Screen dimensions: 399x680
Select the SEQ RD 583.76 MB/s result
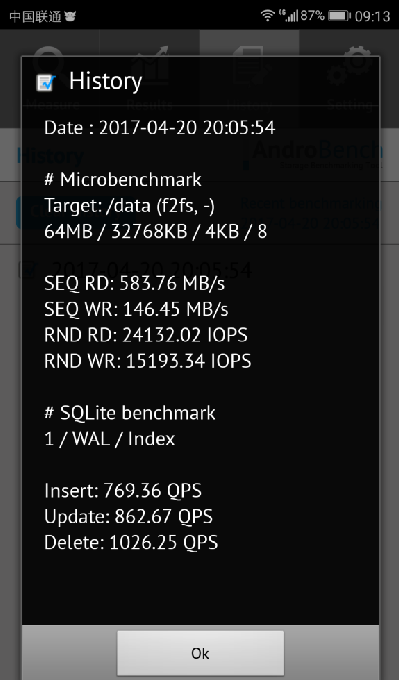(x=134, y=284)
